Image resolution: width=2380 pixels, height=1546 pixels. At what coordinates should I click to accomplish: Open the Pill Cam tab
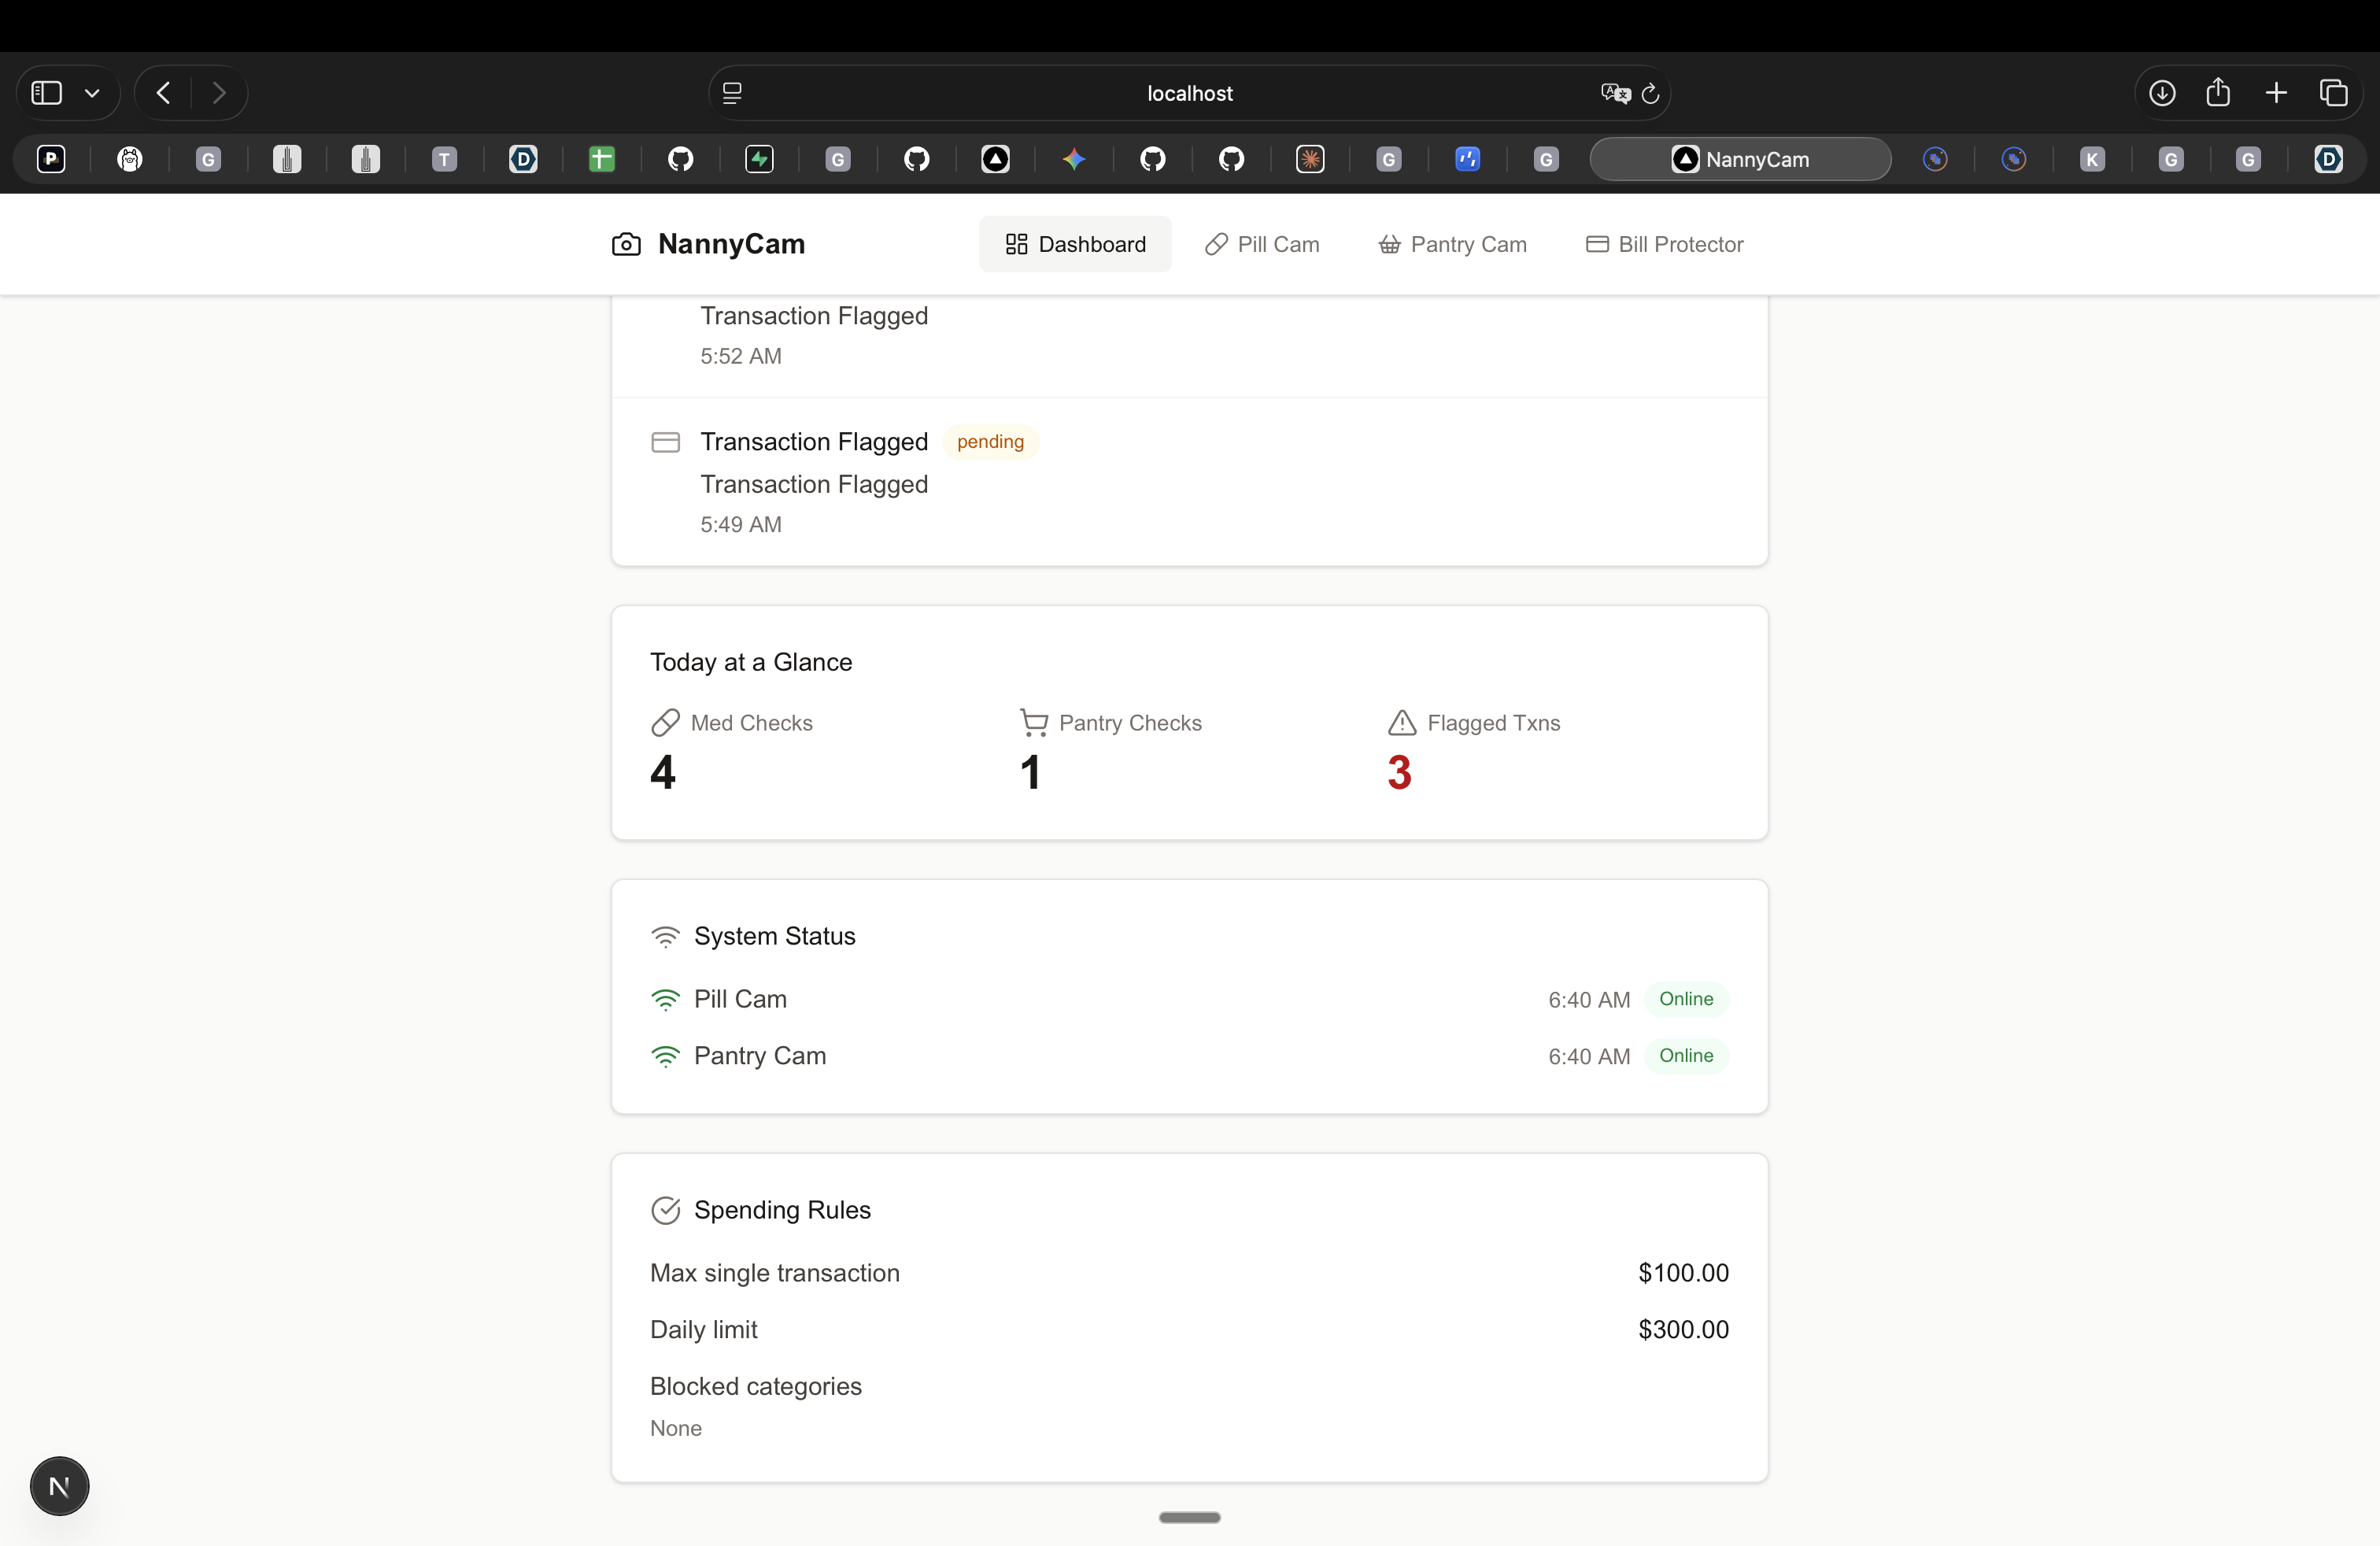coord(1262,244)
